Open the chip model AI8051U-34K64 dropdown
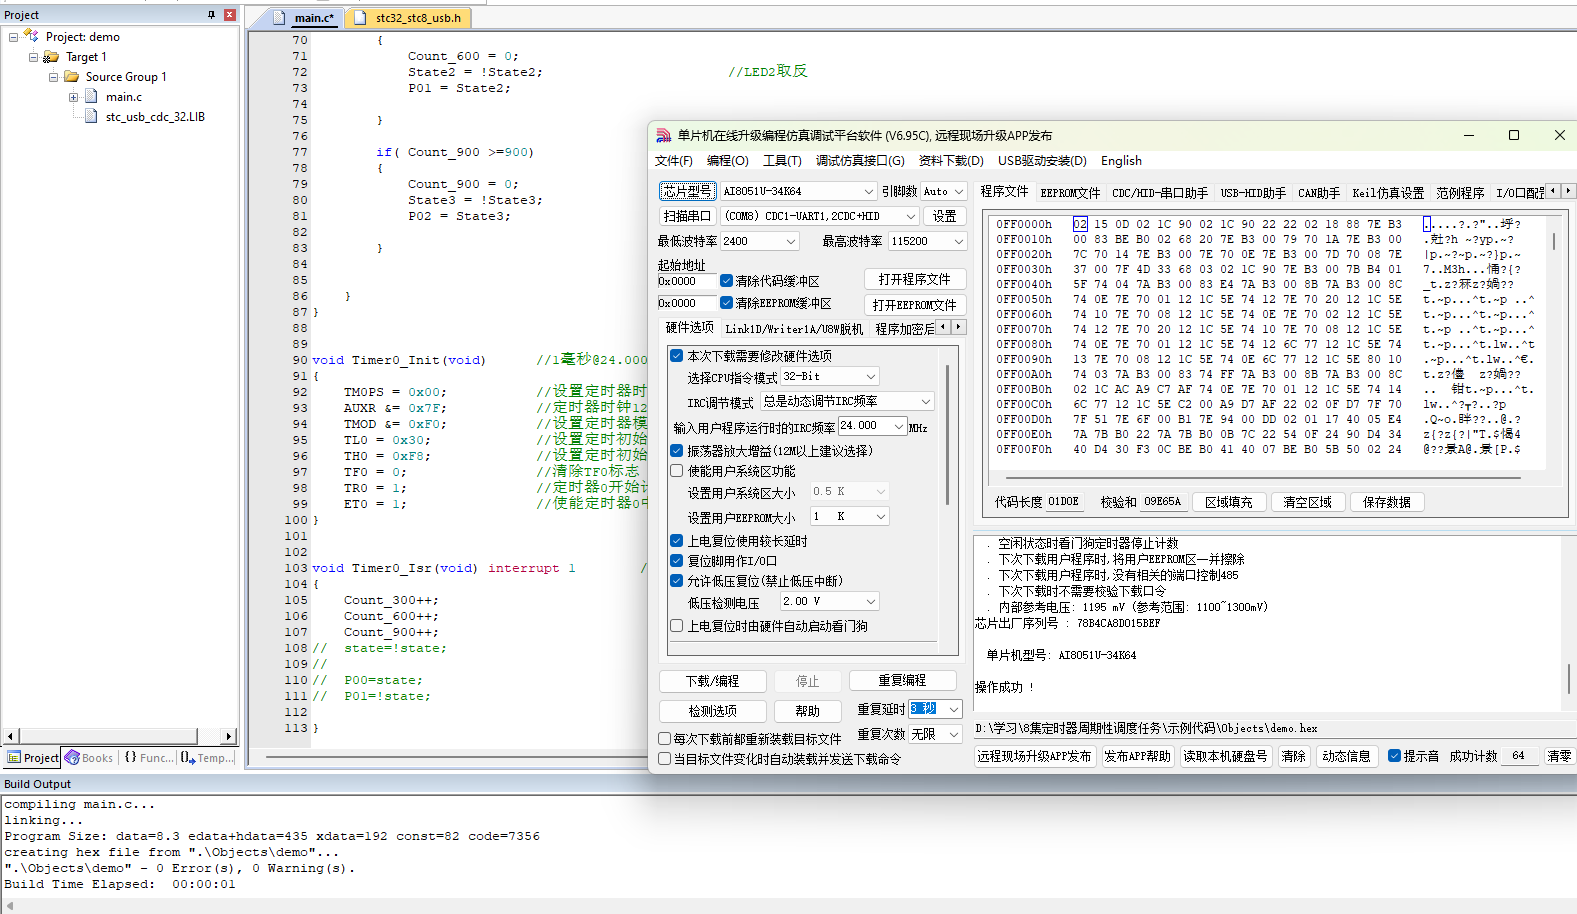The height and width of the screenshot is (914, 1577). [868, 191]
